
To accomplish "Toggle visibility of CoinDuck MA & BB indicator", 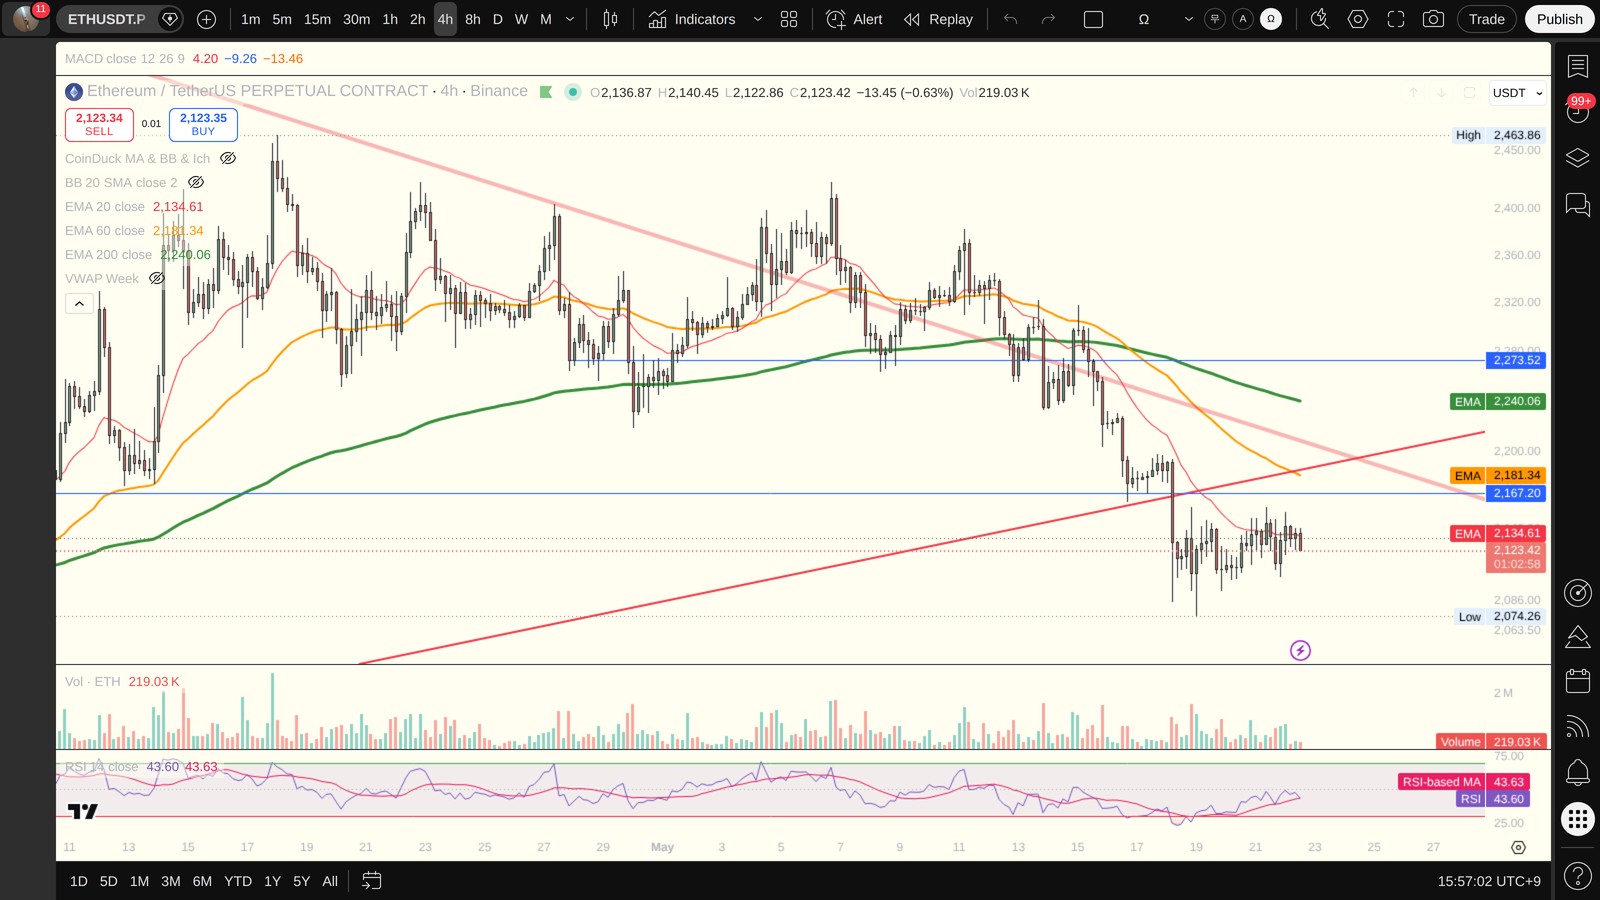I will [228, 158].
